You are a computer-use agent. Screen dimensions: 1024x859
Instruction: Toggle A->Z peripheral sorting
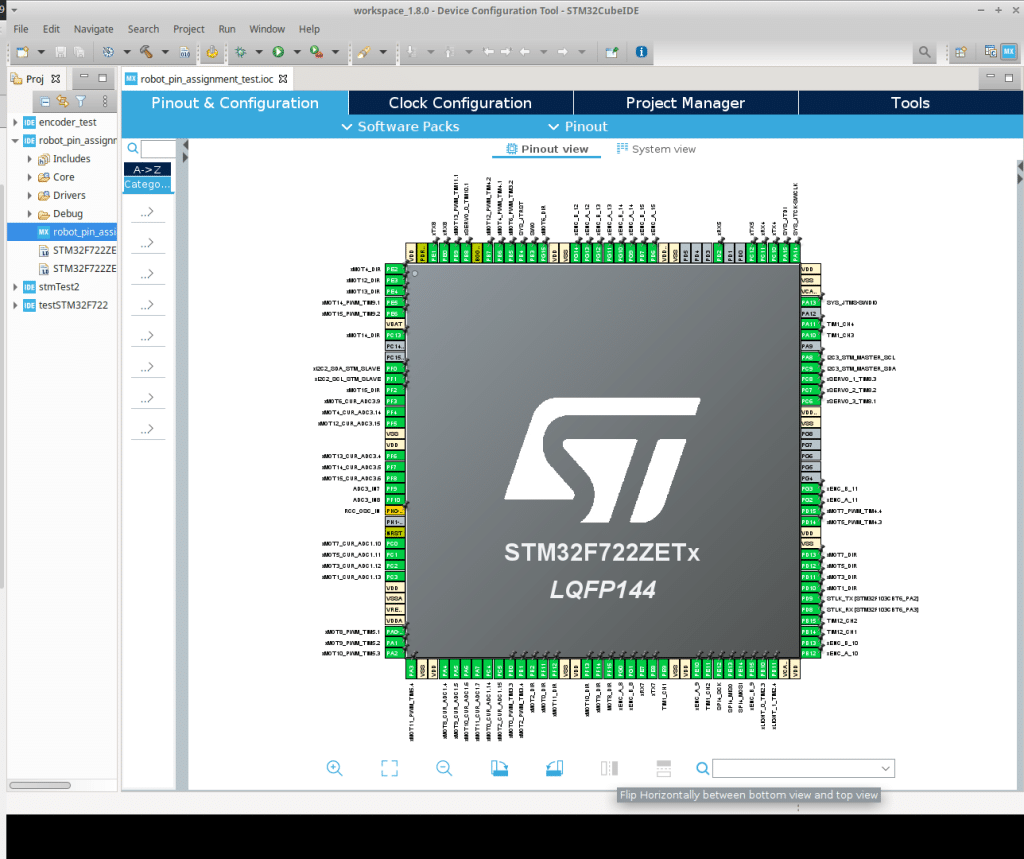(148, 169)
